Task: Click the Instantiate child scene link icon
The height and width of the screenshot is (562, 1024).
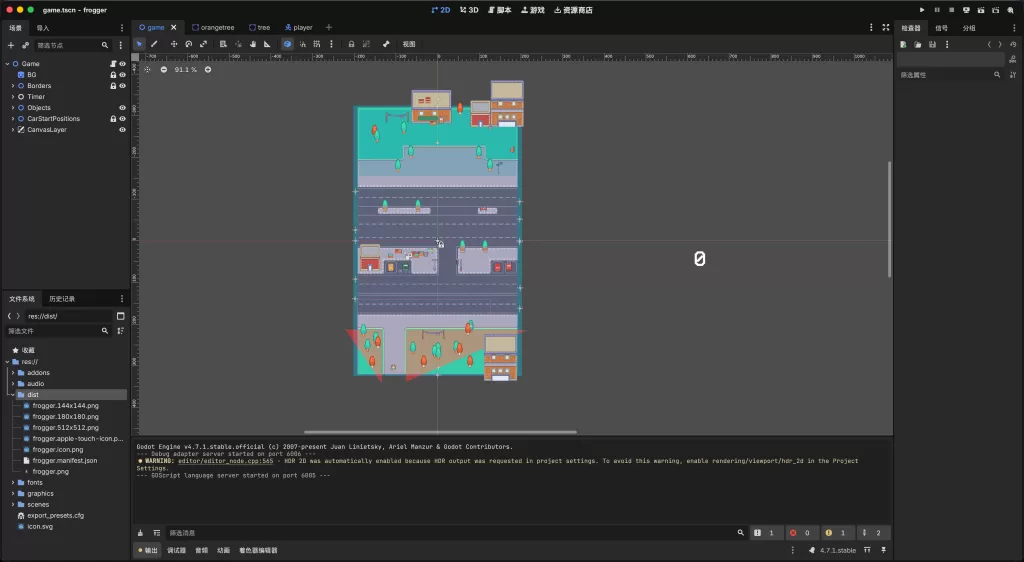Action: pos(25,45)
